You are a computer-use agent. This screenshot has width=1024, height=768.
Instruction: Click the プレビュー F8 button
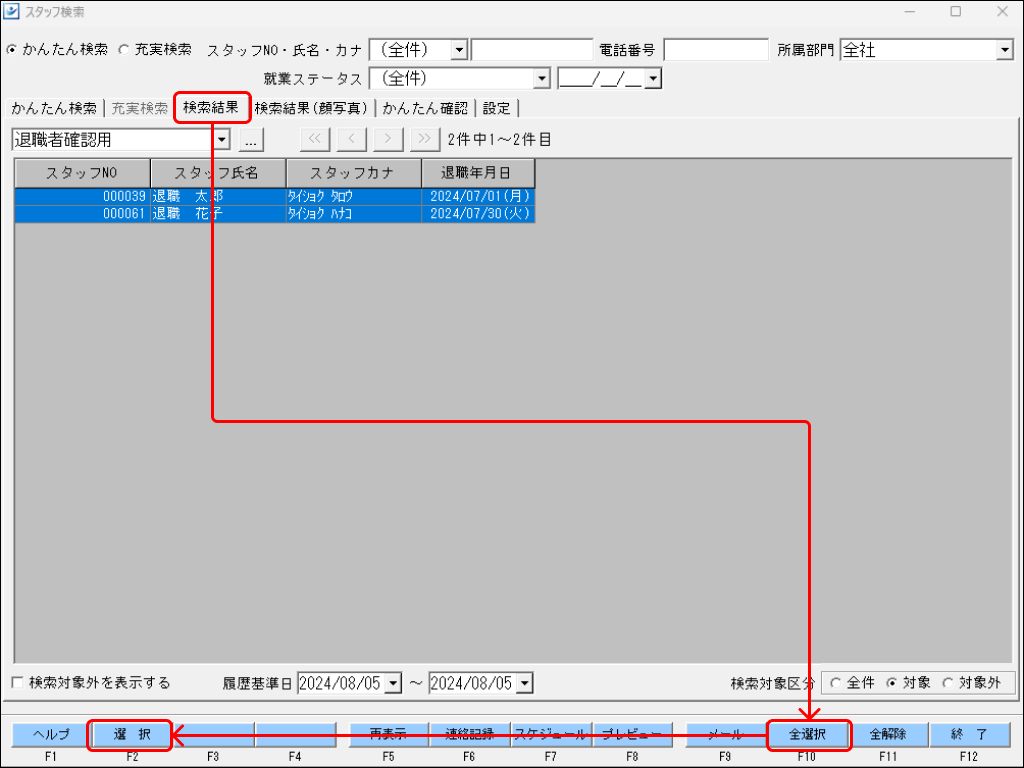tap(632, 735)
